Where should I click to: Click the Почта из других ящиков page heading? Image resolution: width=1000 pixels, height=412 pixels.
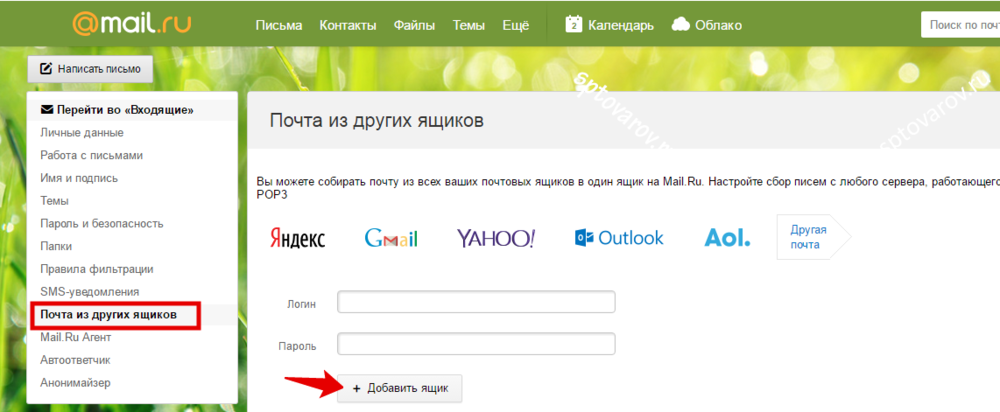(x=377, y=121)
